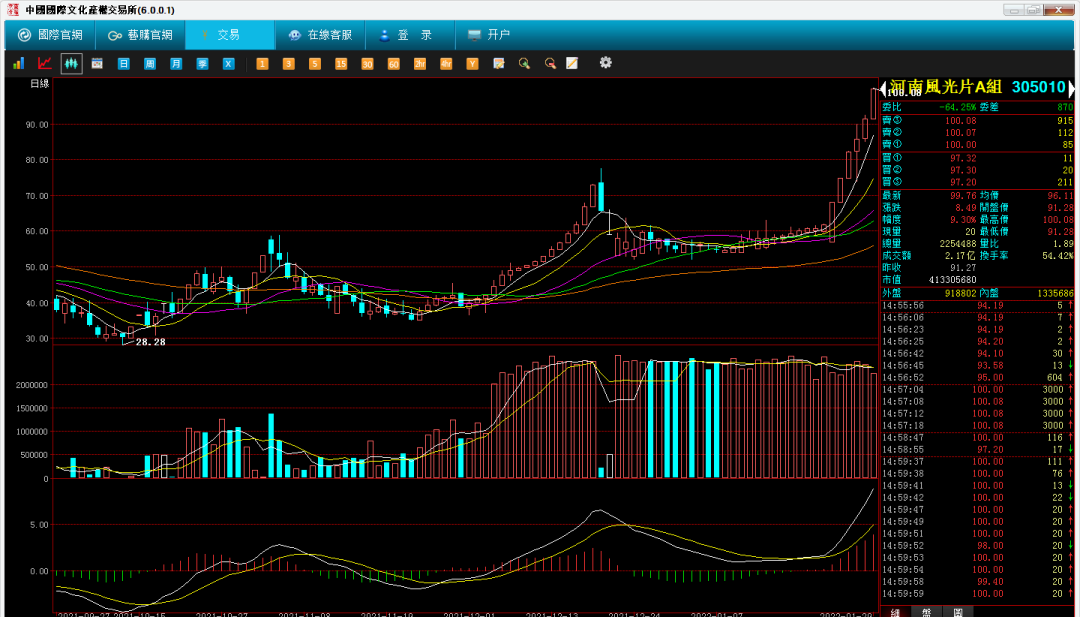The width and height of the screenshot is (1080, 617).
Task: Open the note/edit indicator icon
Action: click(499, 63)
